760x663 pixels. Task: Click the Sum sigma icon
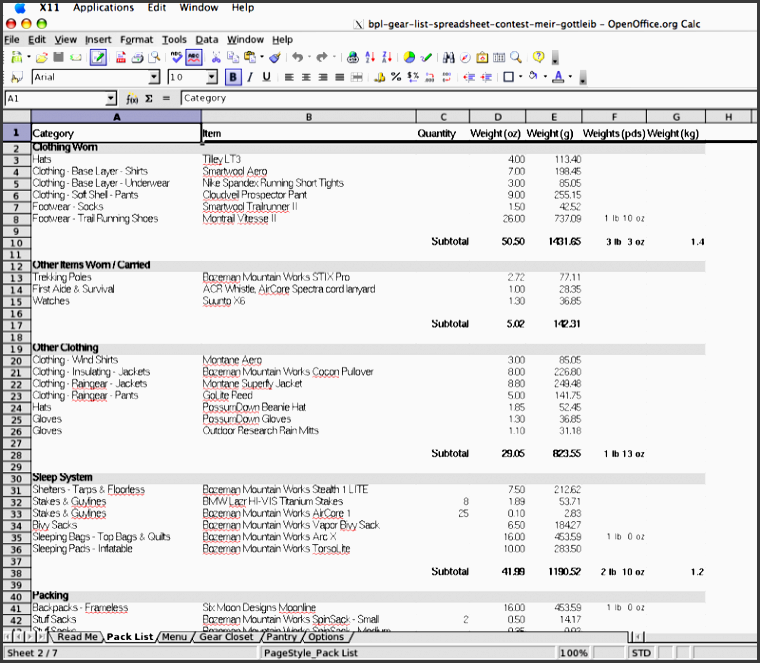(x=149, y=98)
